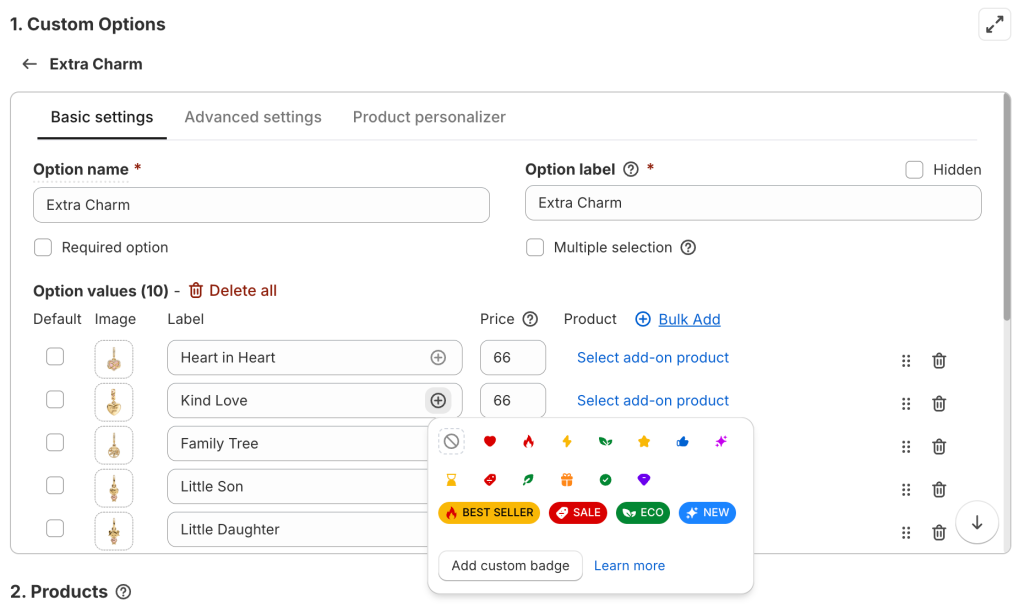Screen dimensions: 1024x606
Task: Pick the blue thumbs-up badge icon
Action: coord(683,441)
